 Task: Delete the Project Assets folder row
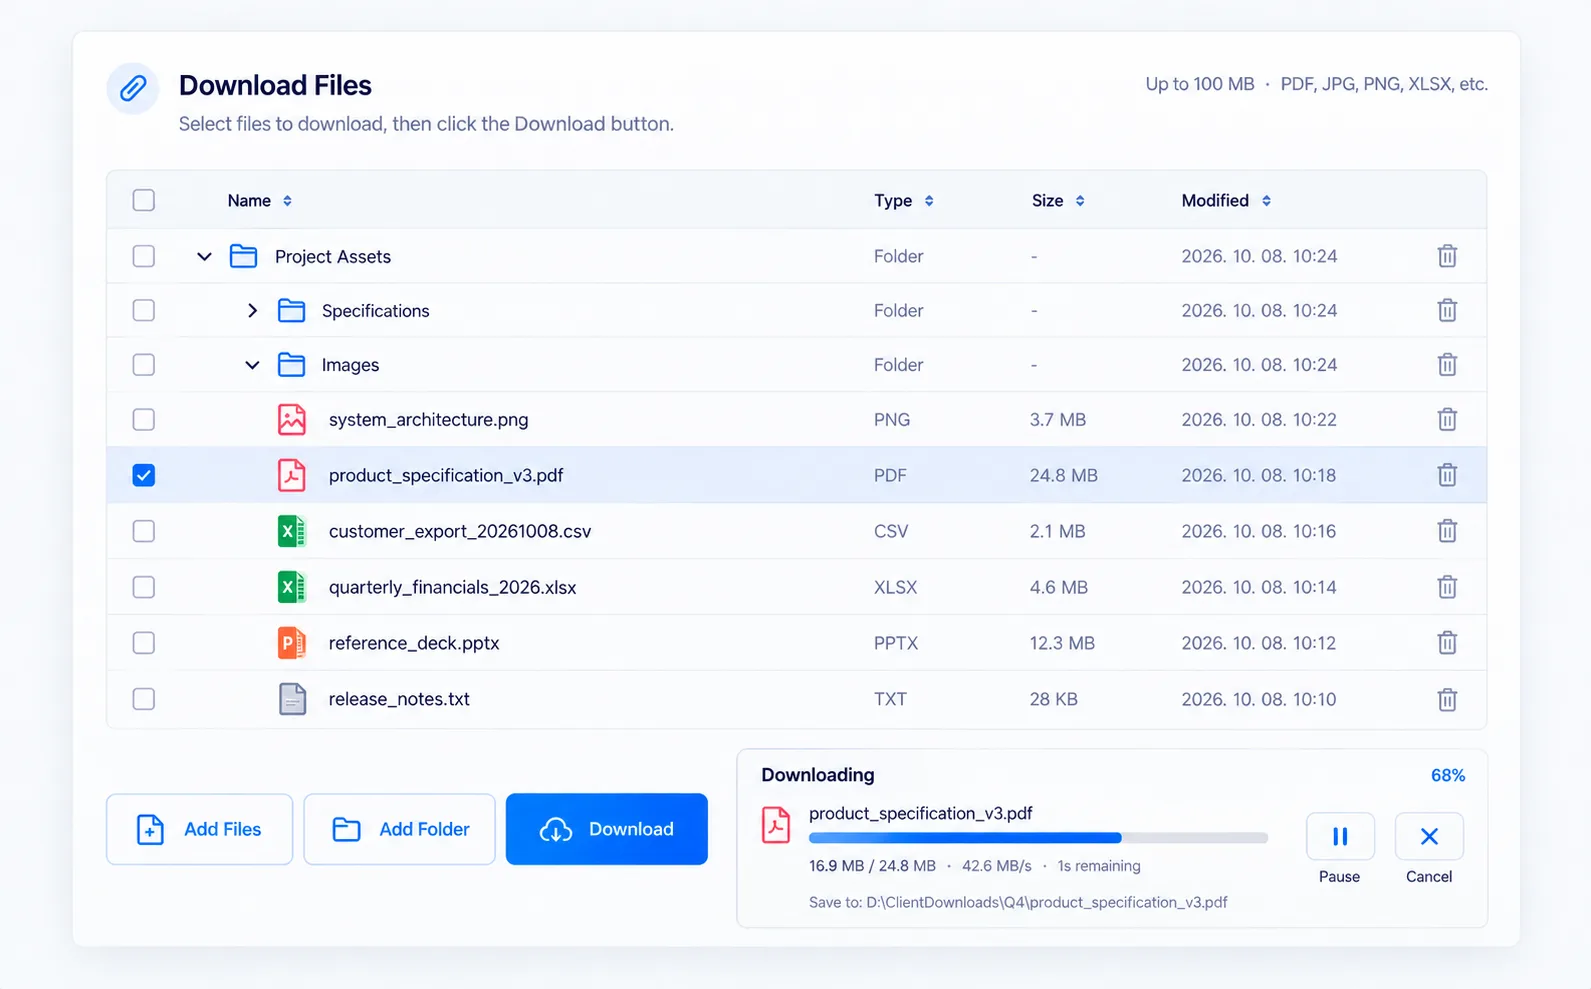pos(1447,256)
